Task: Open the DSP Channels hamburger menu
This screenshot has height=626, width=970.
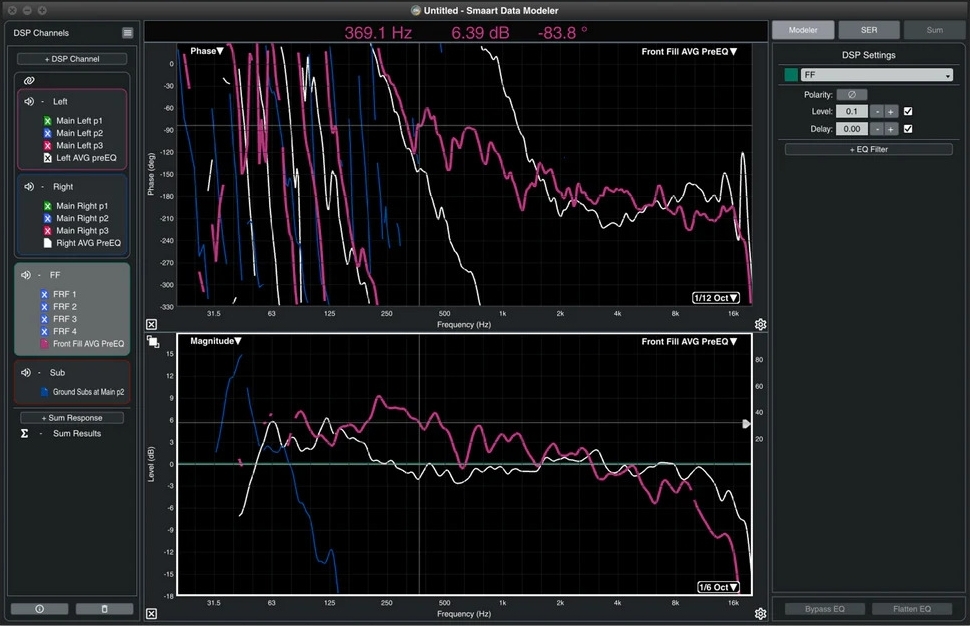Action: pyautogui.click(x=127, y=33)
